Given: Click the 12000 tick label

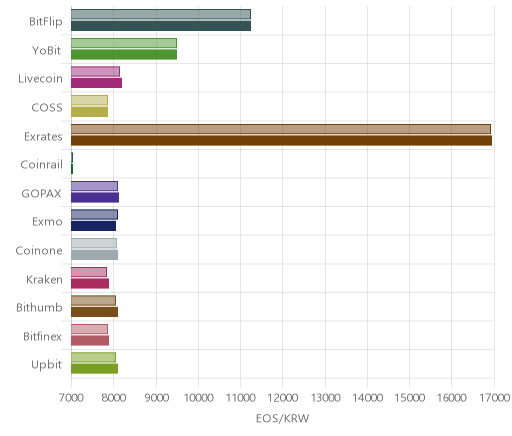Looking at the screenshot, I should (x=283, y=398).
